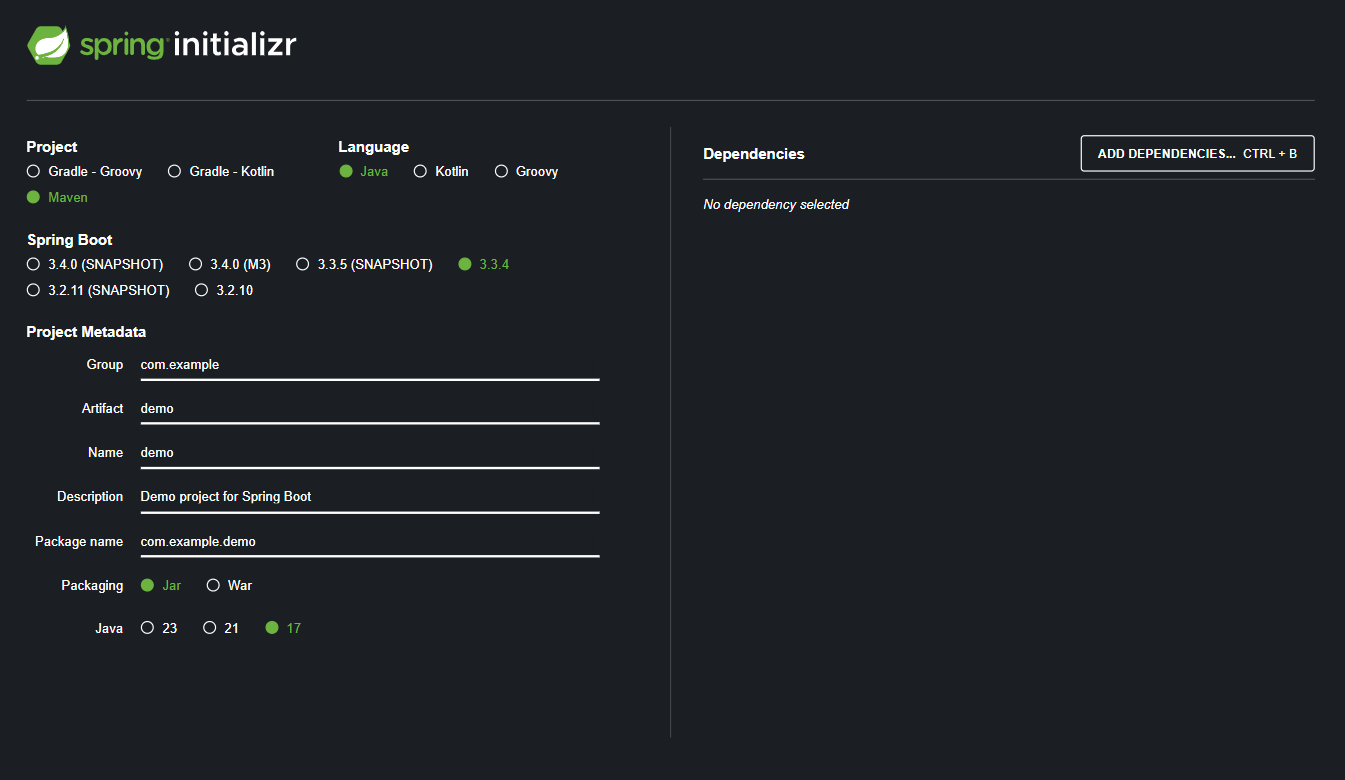Click the Dependencies heading

point(754,154)
